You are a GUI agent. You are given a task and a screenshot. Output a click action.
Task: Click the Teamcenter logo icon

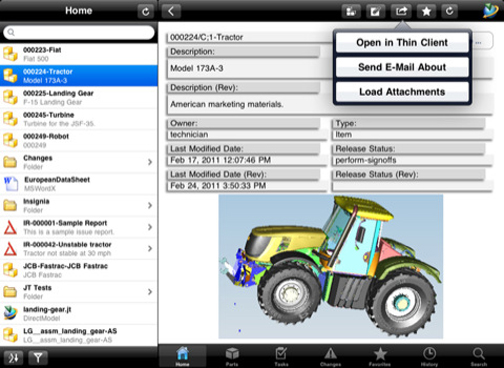pyautogui.click(x=491, y=11)
